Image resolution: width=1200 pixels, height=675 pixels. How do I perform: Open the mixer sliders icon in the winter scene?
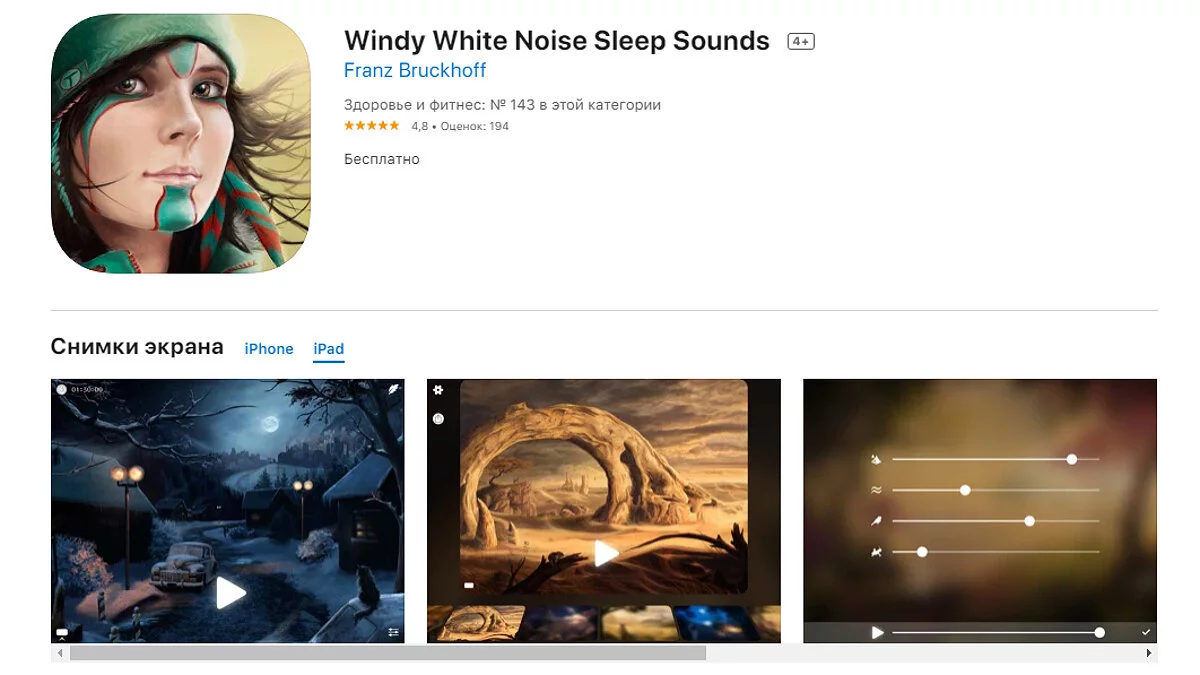394,632
